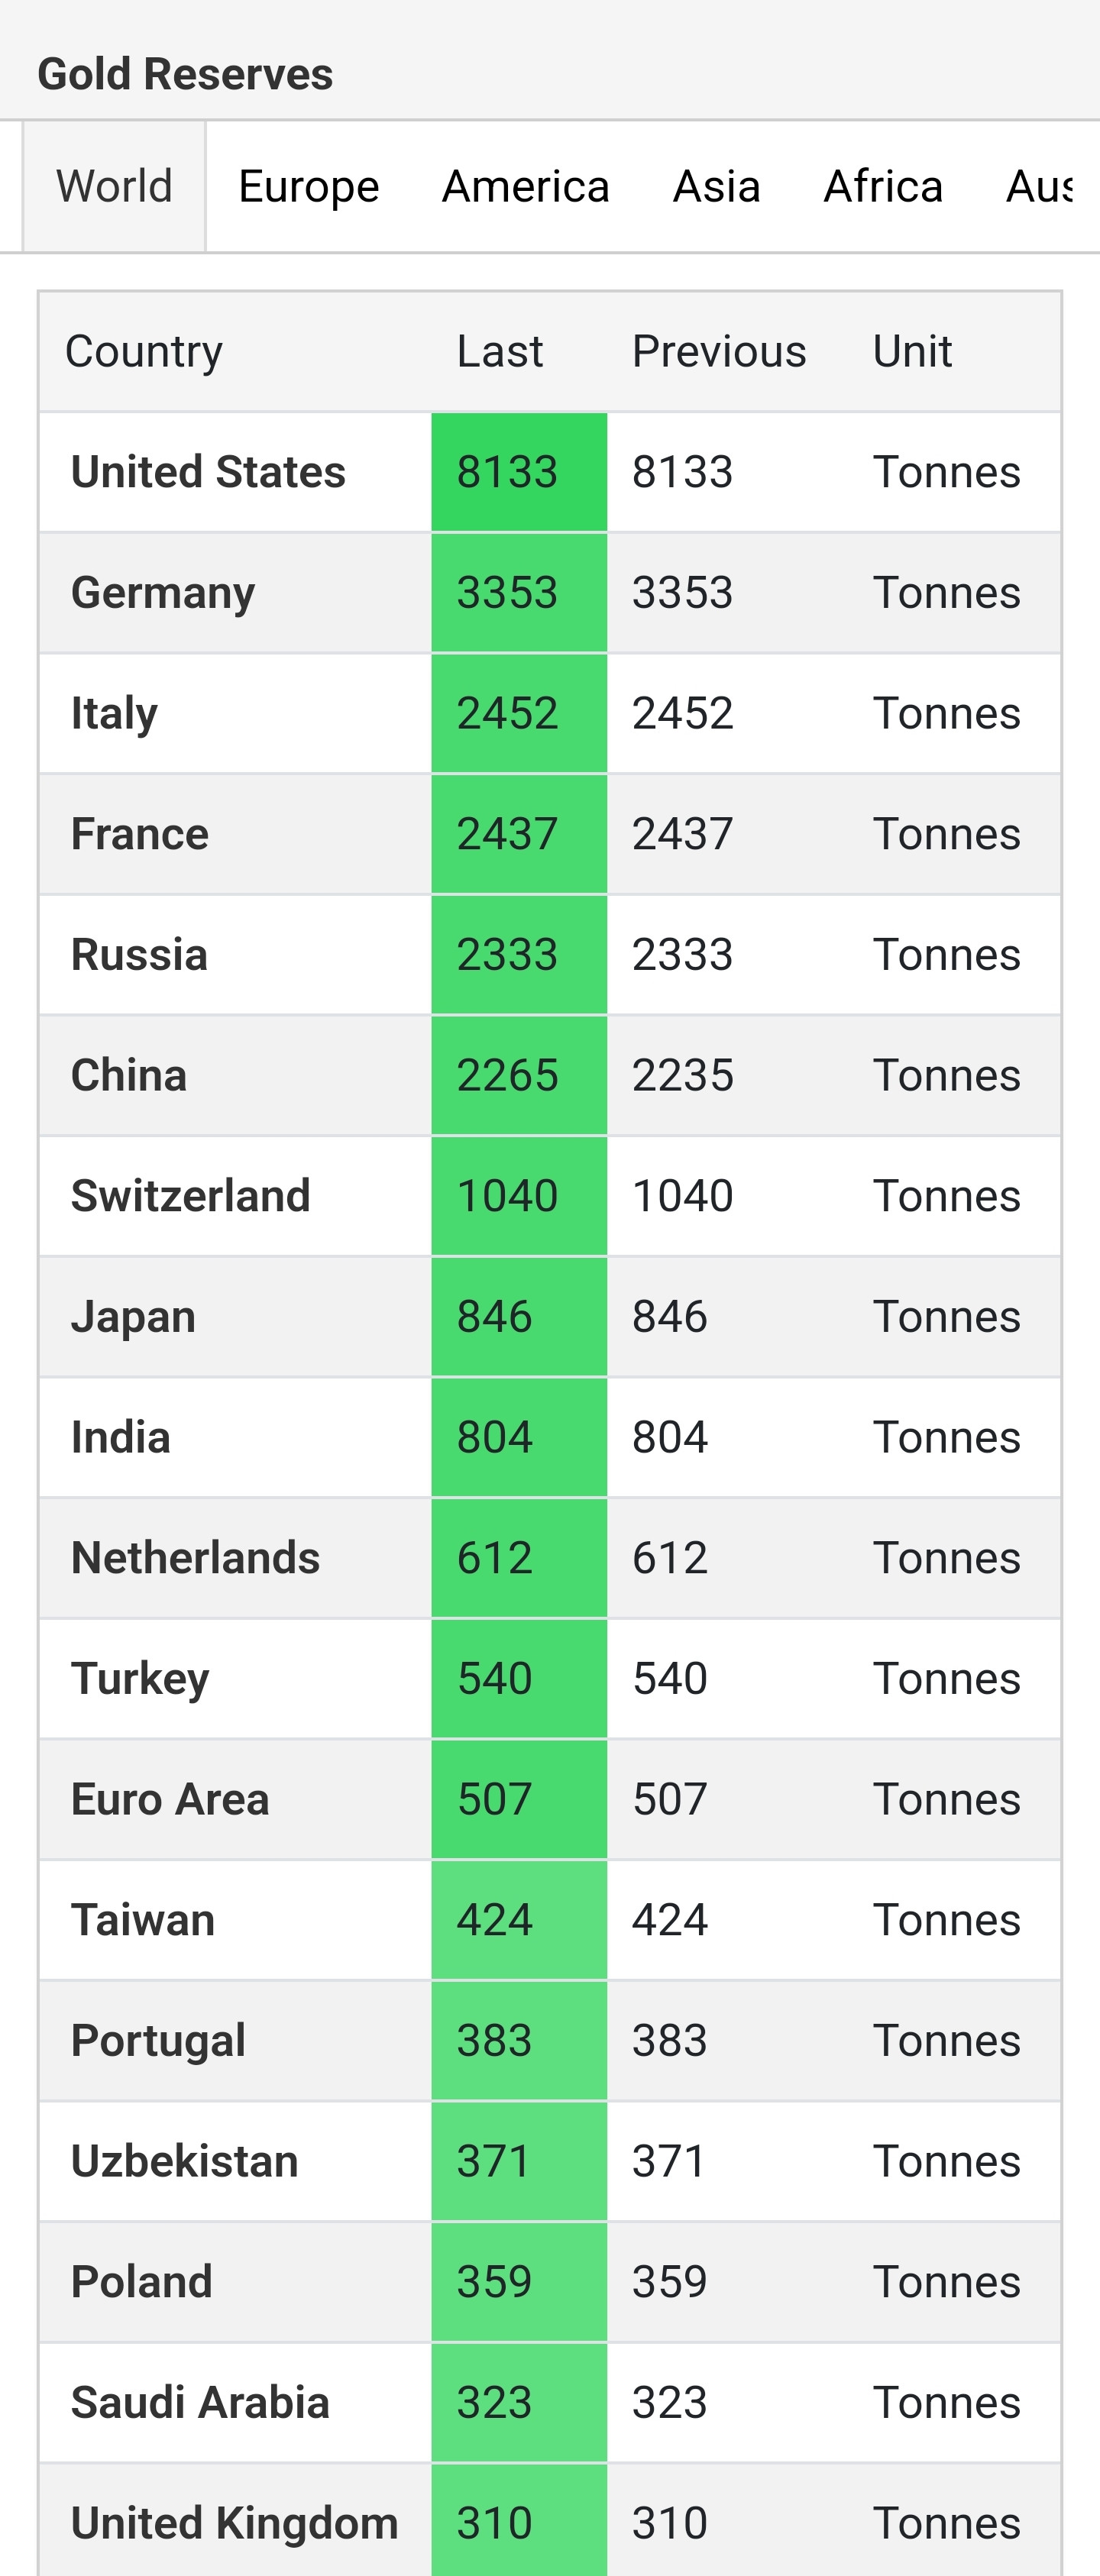Go to Switzerland gold reserves

pos(191,1196)
